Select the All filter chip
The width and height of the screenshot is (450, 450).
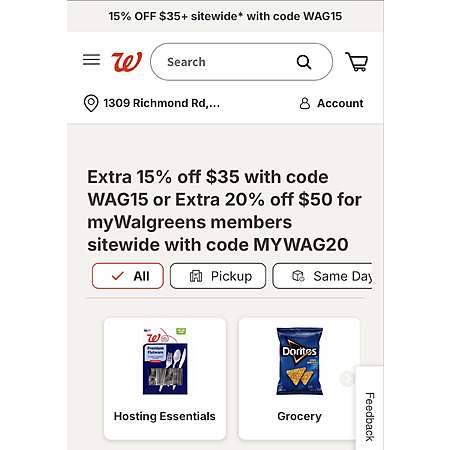[128, 276]
